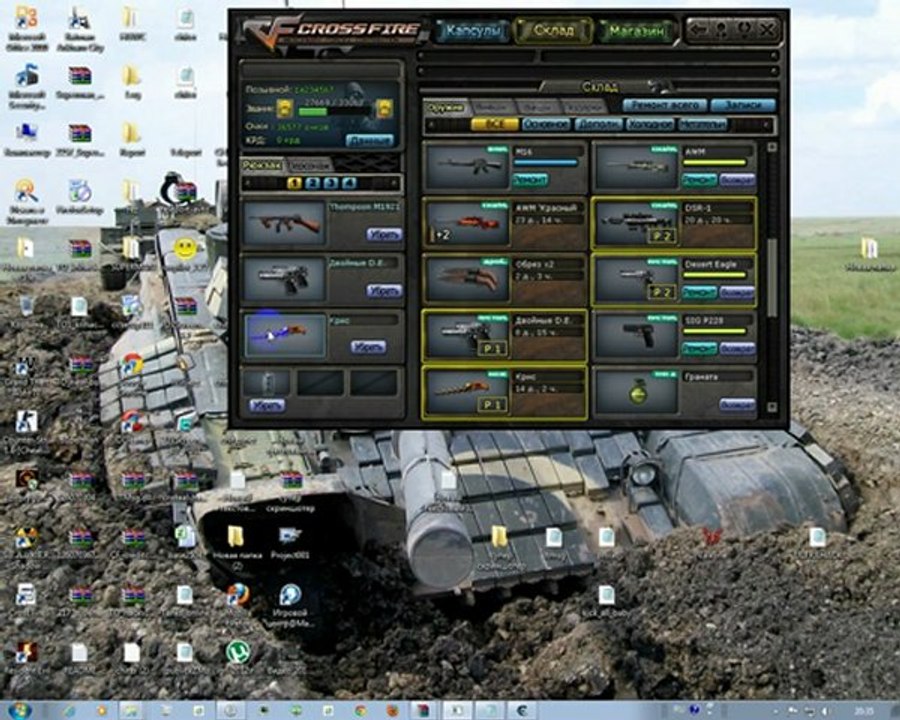Select the M16 rifle image in inventory
900x720 pixels.
point(468,167)
